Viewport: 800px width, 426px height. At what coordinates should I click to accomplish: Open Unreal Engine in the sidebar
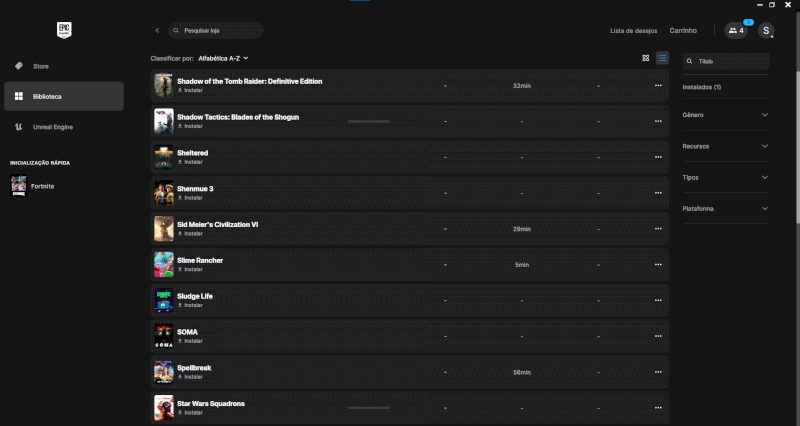[52, 127]
